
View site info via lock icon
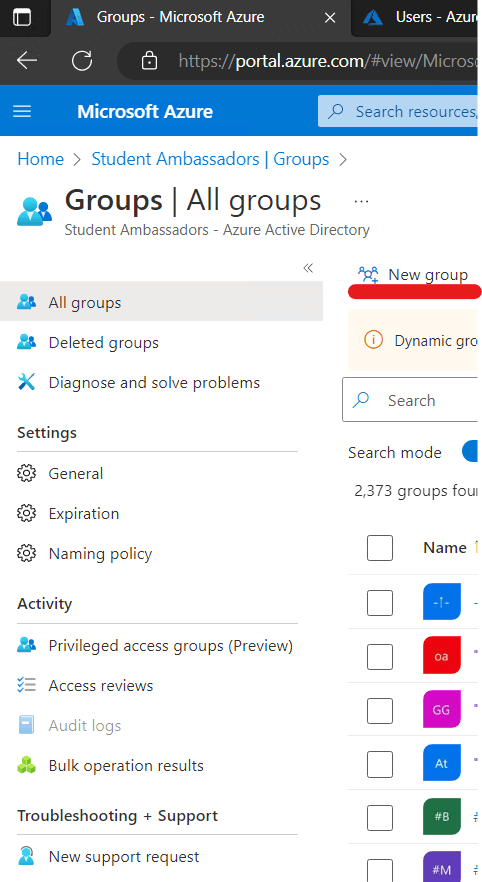[149, 60]
